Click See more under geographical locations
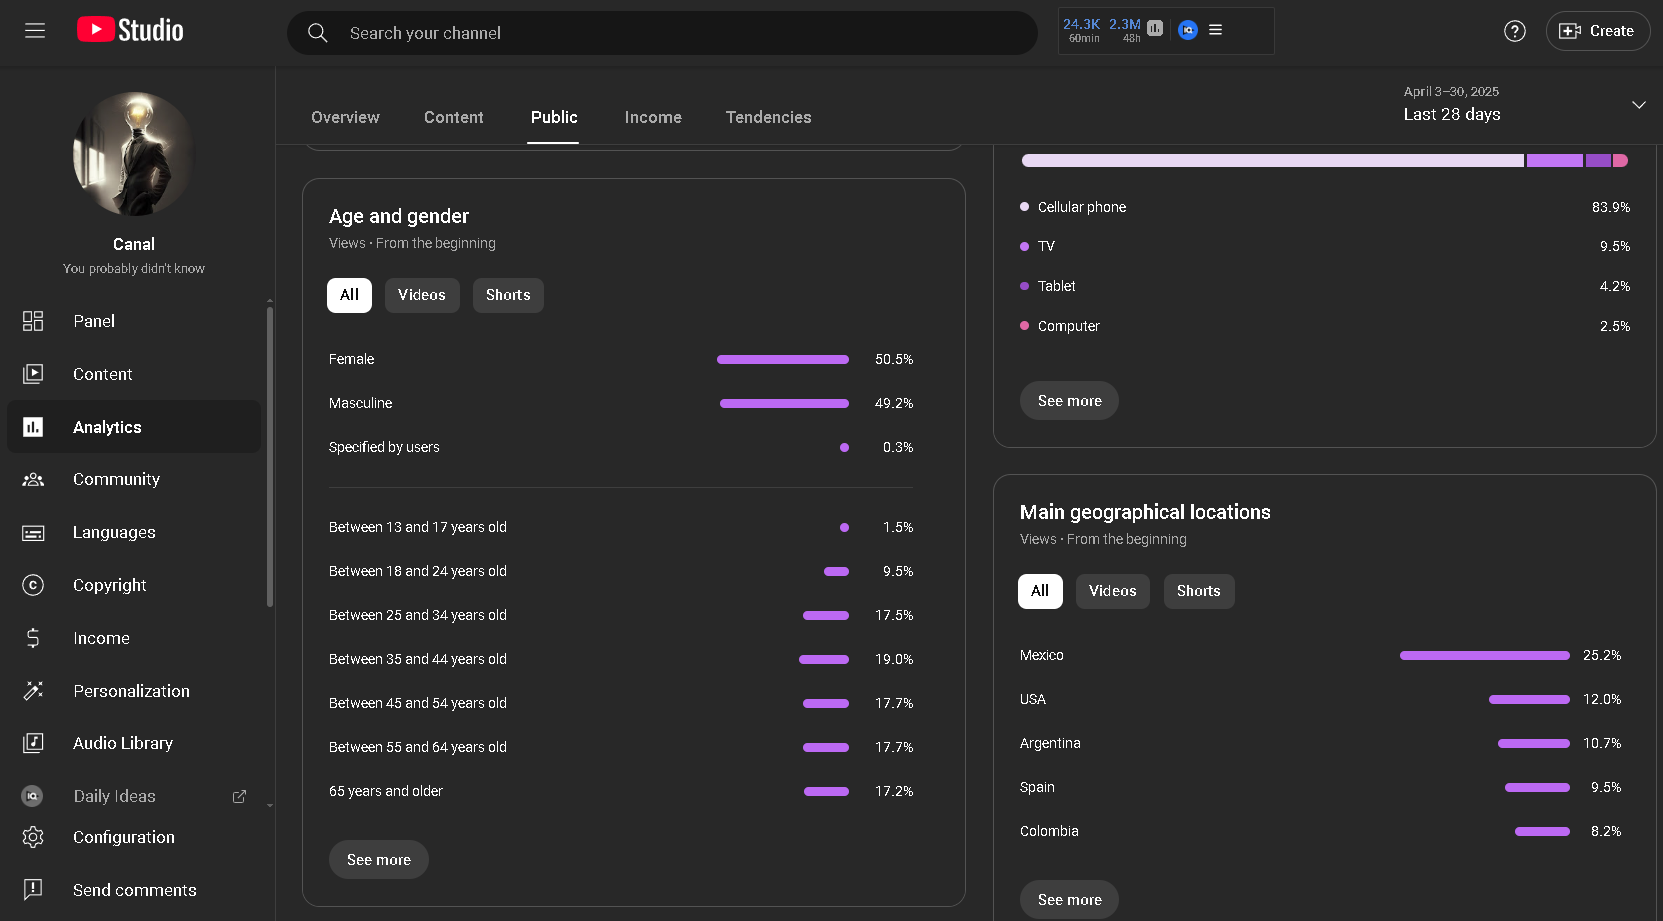This screenshot has height=921, width=1663. click(1070, 900)
